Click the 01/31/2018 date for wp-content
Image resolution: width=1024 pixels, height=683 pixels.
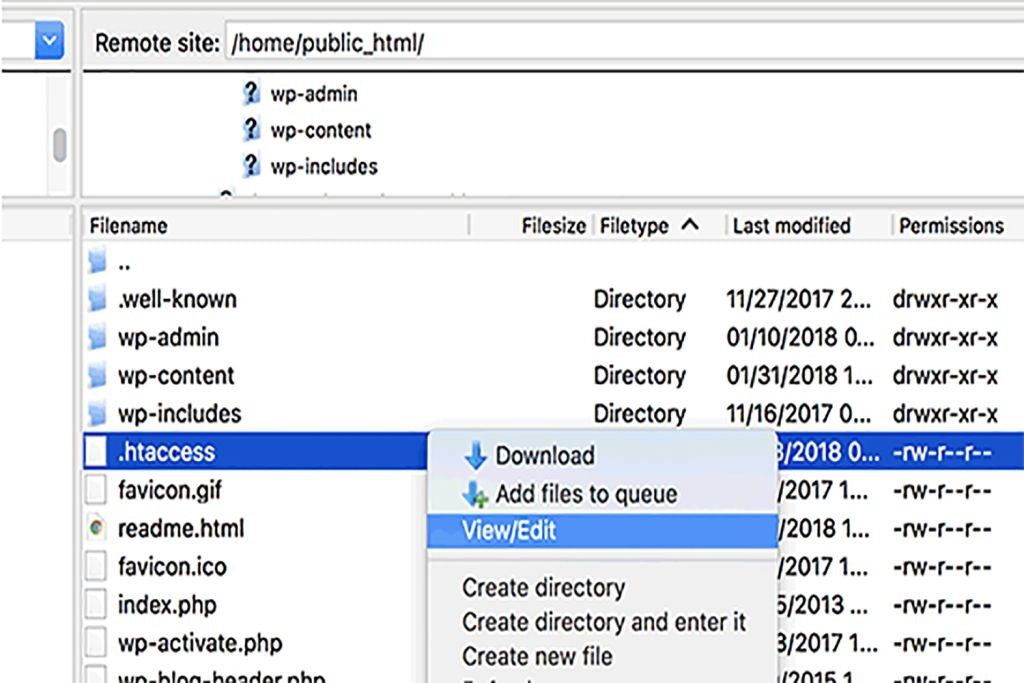(799, 375)
